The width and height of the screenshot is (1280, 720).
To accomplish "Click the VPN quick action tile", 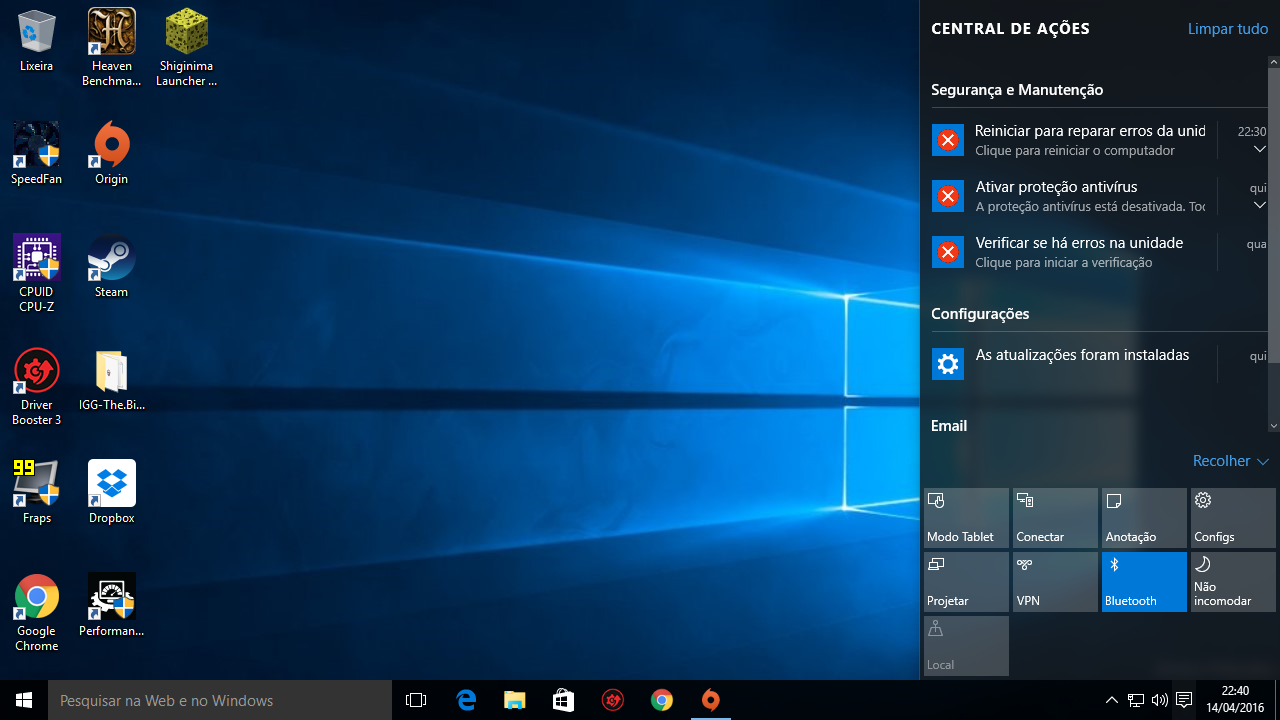I will click(1055, 582).
